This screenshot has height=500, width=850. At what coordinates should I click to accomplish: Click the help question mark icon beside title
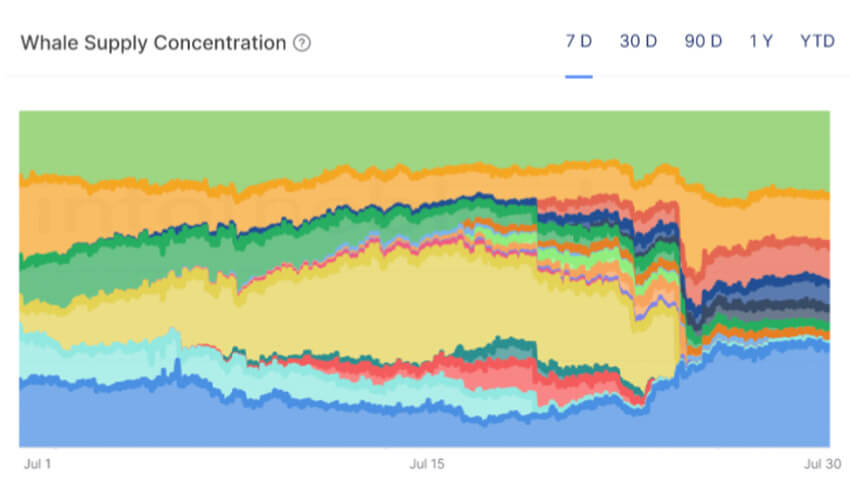click(302, 43)
